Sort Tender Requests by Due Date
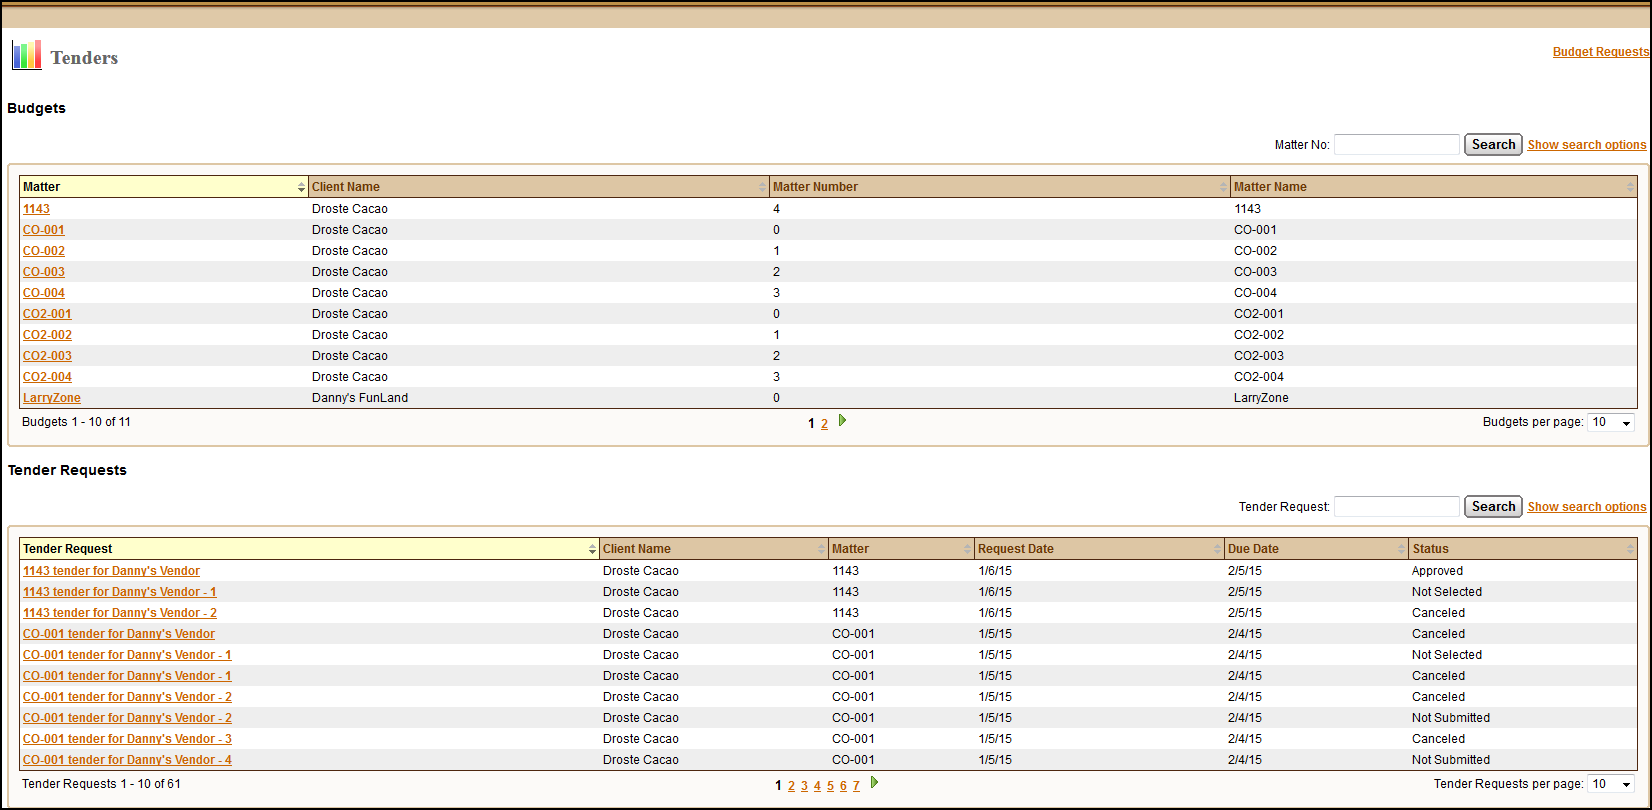This screenshot has height=810, width=1652. point(1316,549)
